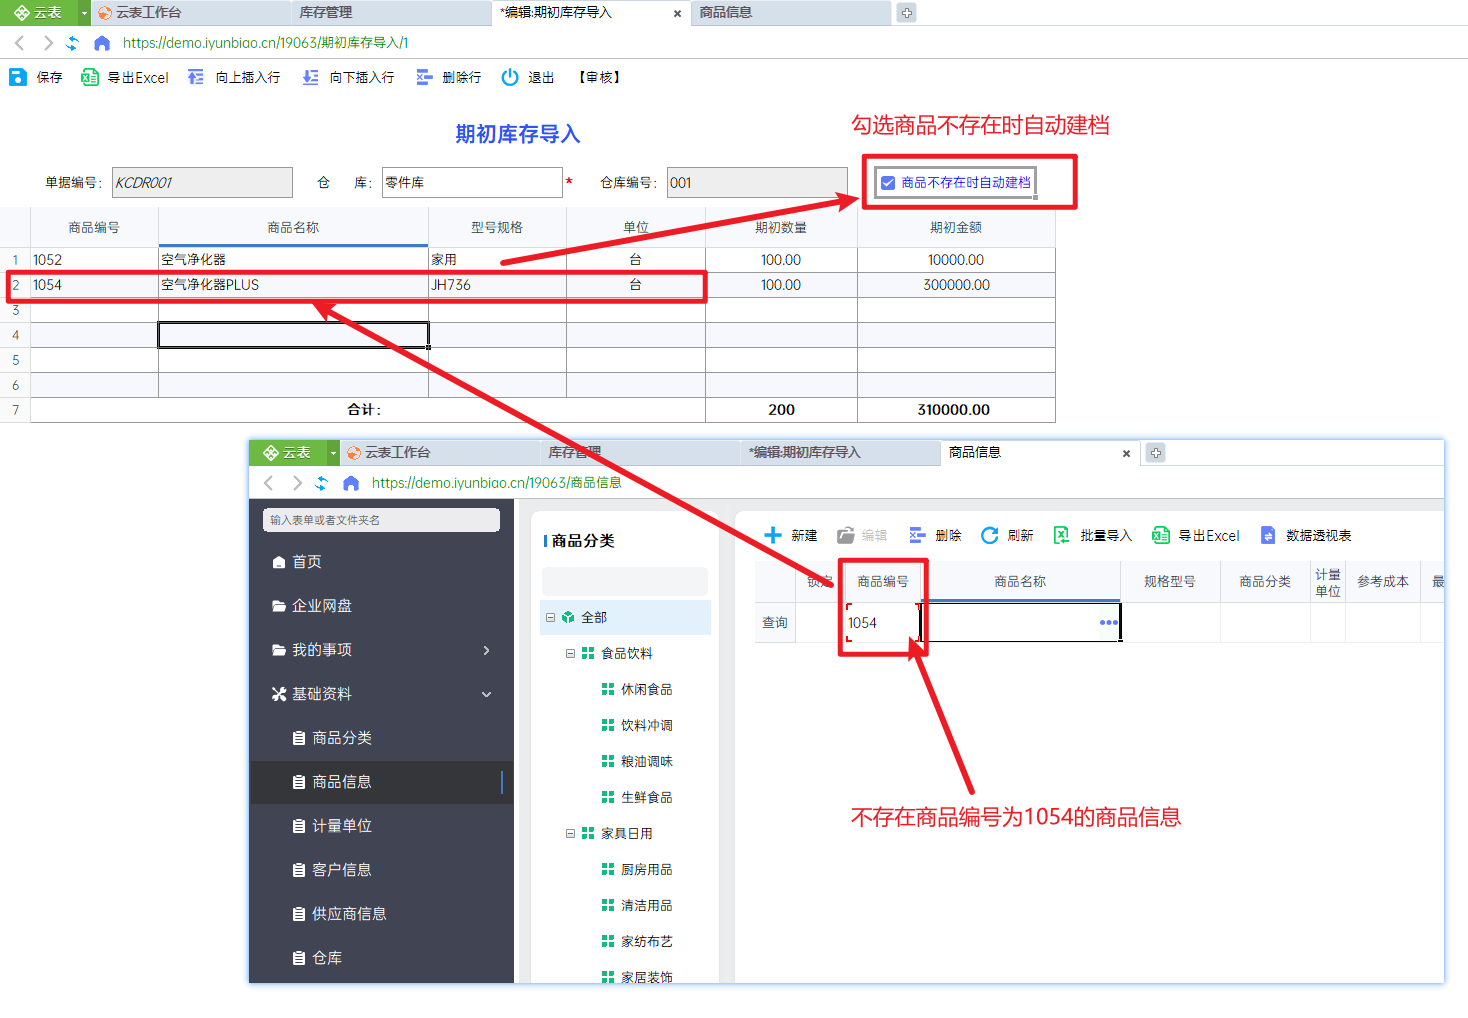Click the Exit (退出) power icon
1468x1018 pixels.
[510, 77]
